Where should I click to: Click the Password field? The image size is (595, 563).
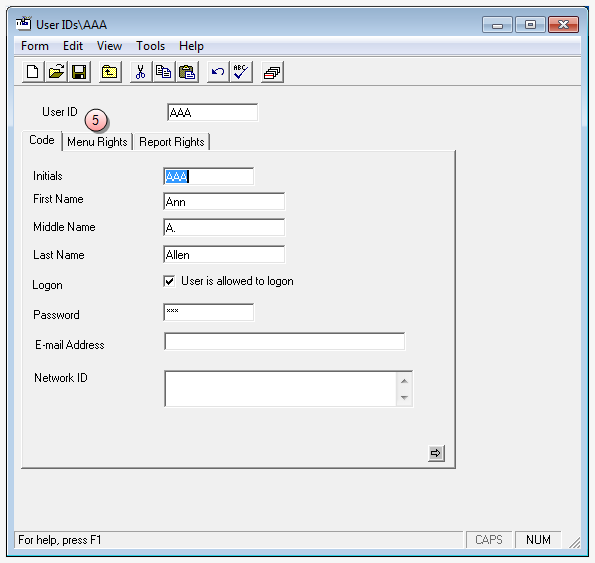coord(208,312)
